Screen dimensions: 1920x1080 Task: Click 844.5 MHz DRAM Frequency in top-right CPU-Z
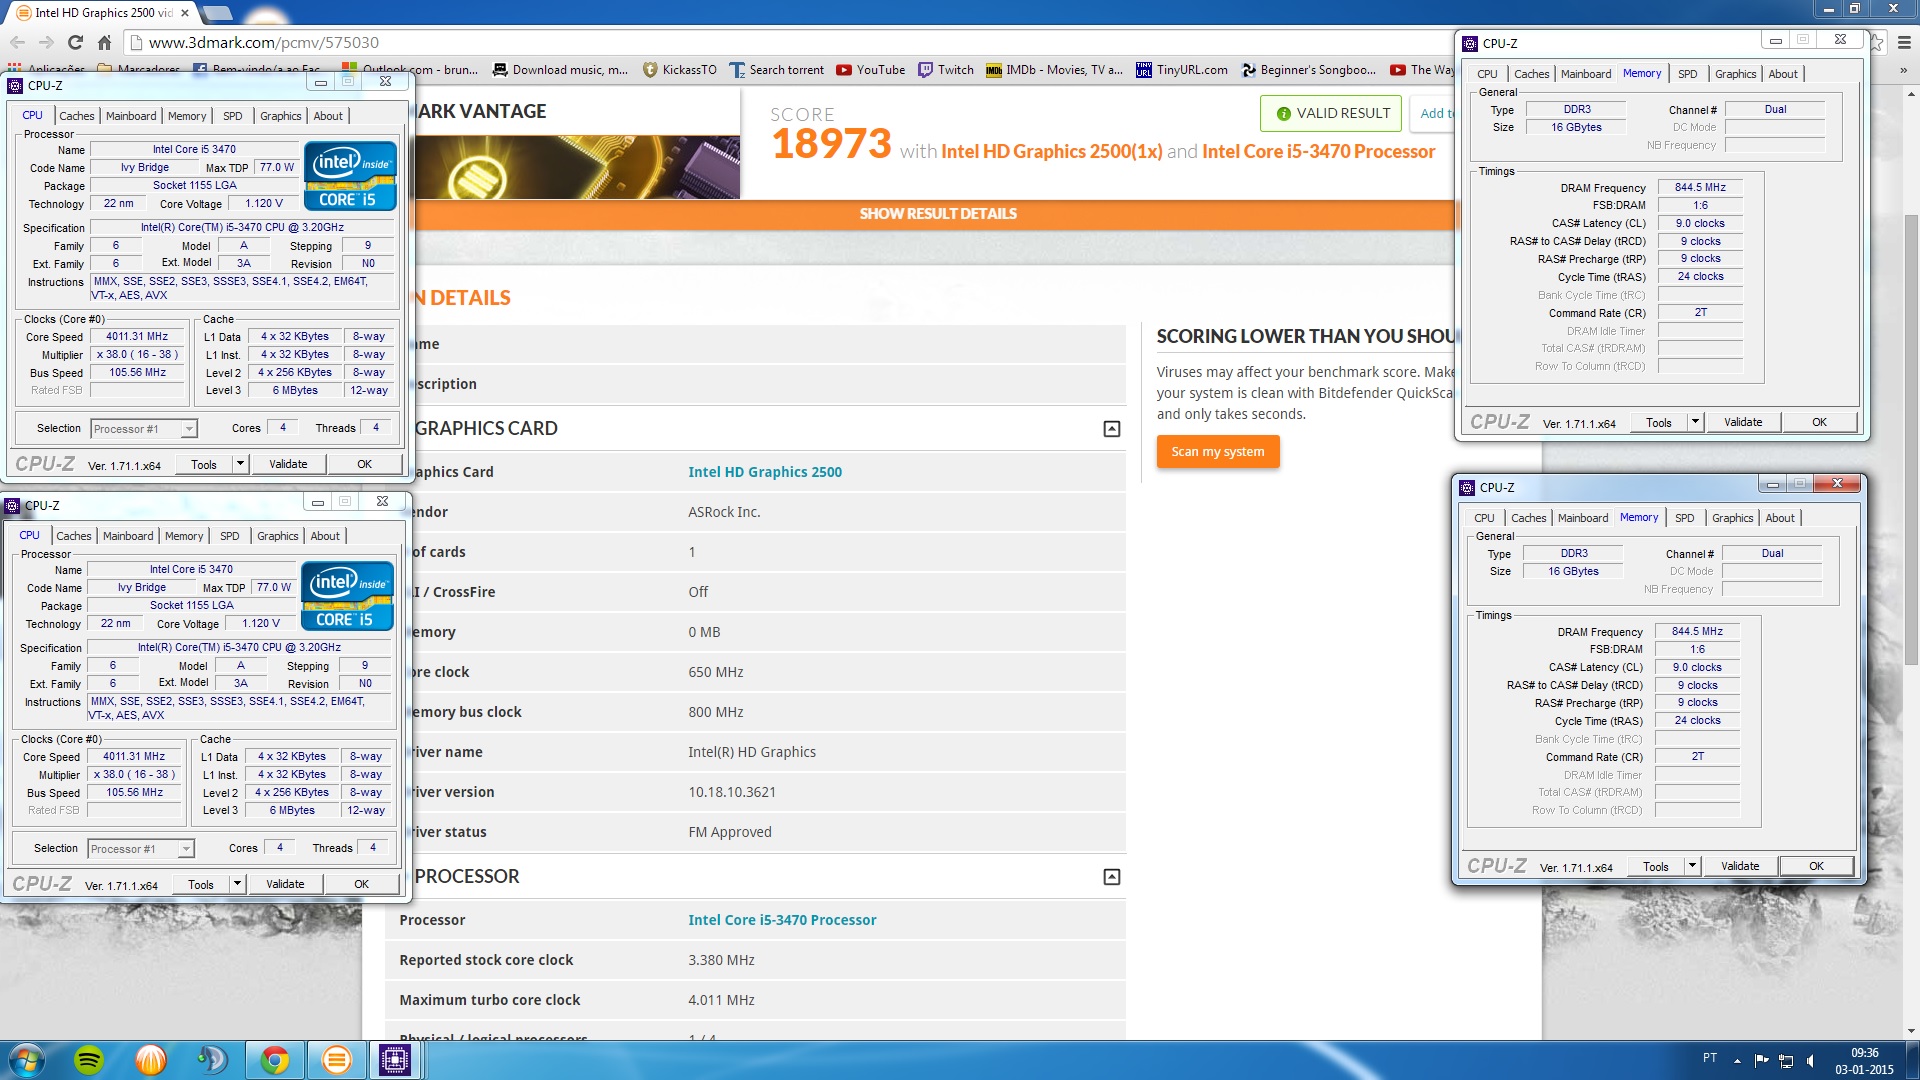[1700, 187]
